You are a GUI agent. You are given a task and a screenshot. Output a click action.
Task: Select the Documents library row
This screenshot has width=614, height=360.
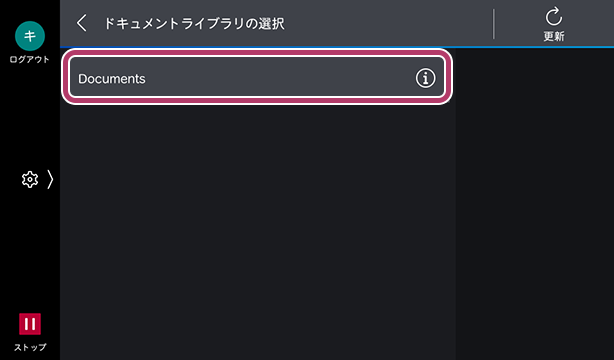pos(257,76)
